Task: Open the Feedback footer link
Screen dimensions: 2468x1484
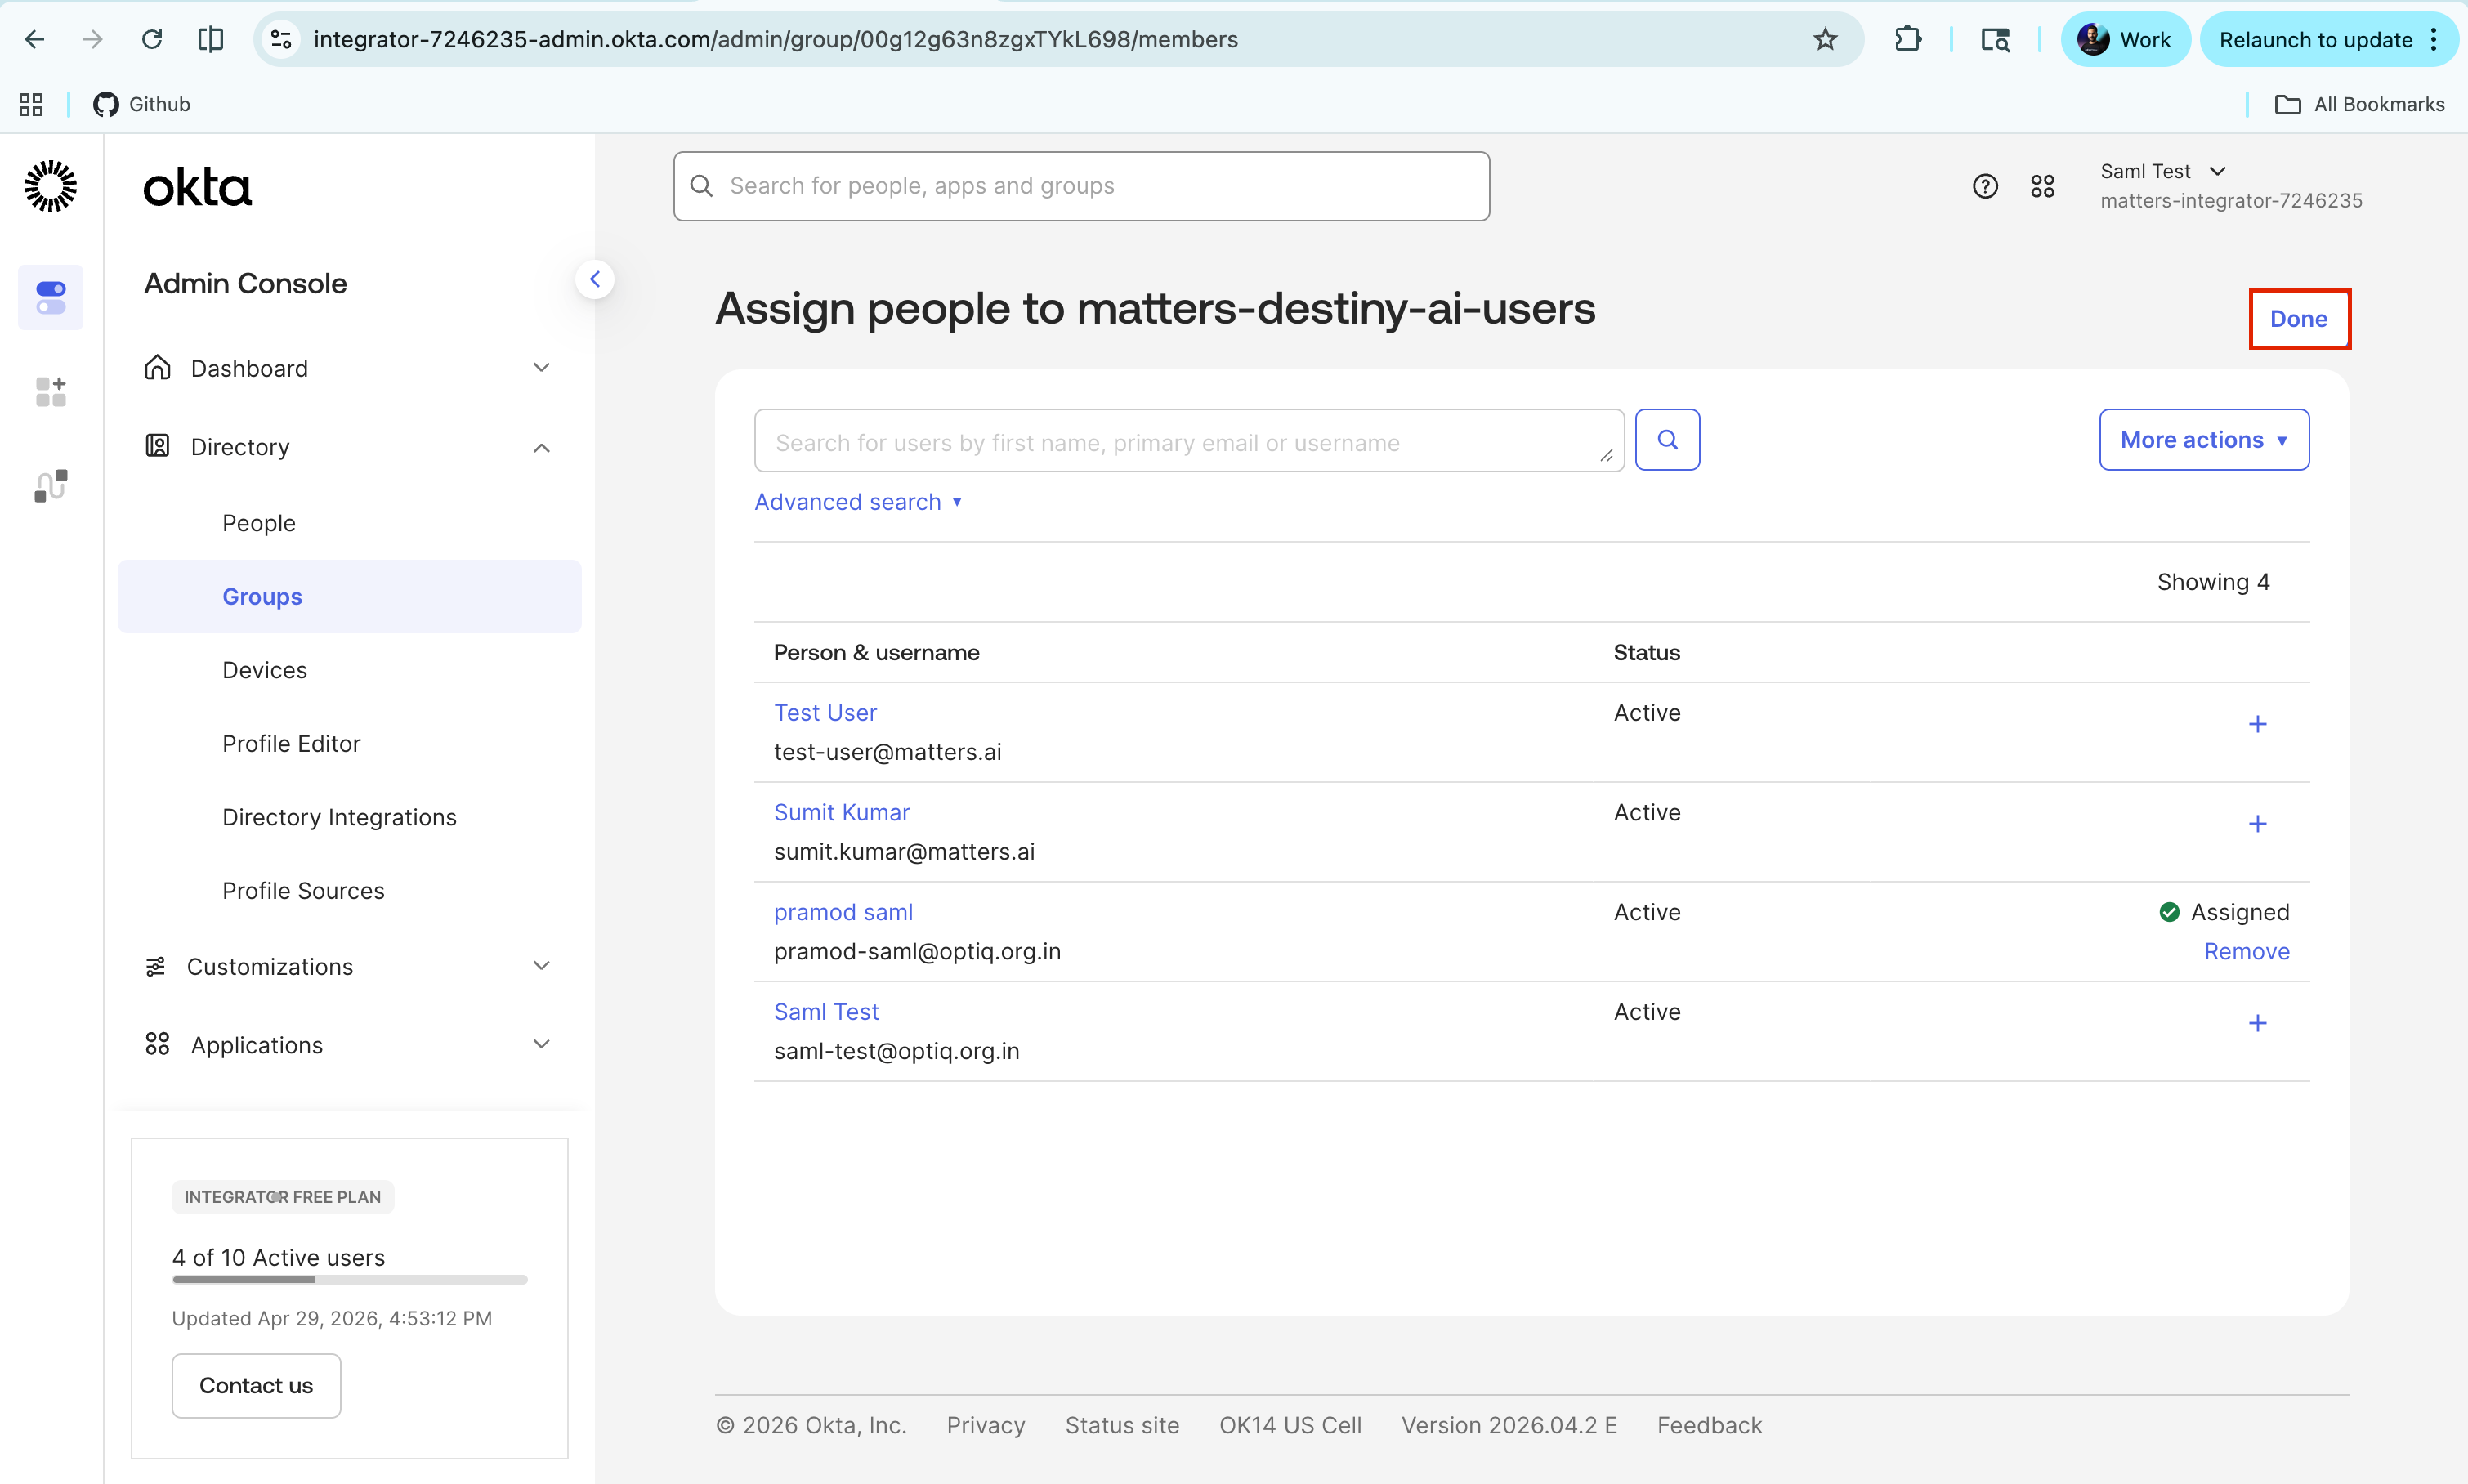Action: (1709, 1425)
